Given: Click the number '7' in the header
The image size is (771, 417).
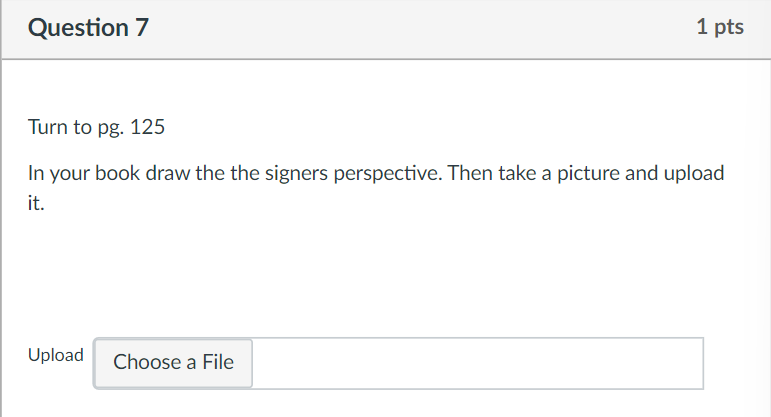Looking at the screenshot, I should (141, 28).
